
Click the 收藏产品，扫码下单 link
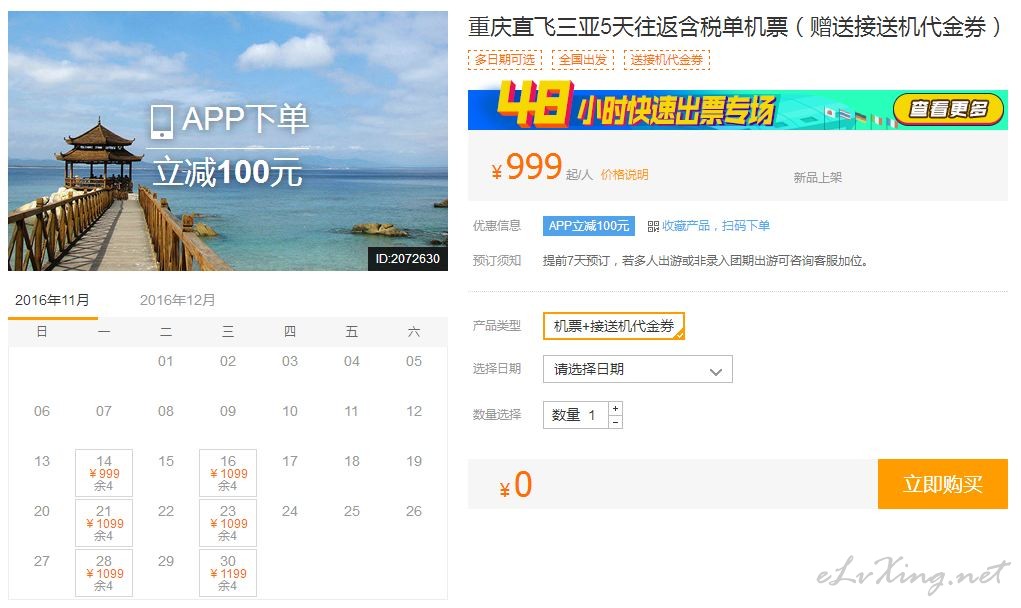click(716, 226)
